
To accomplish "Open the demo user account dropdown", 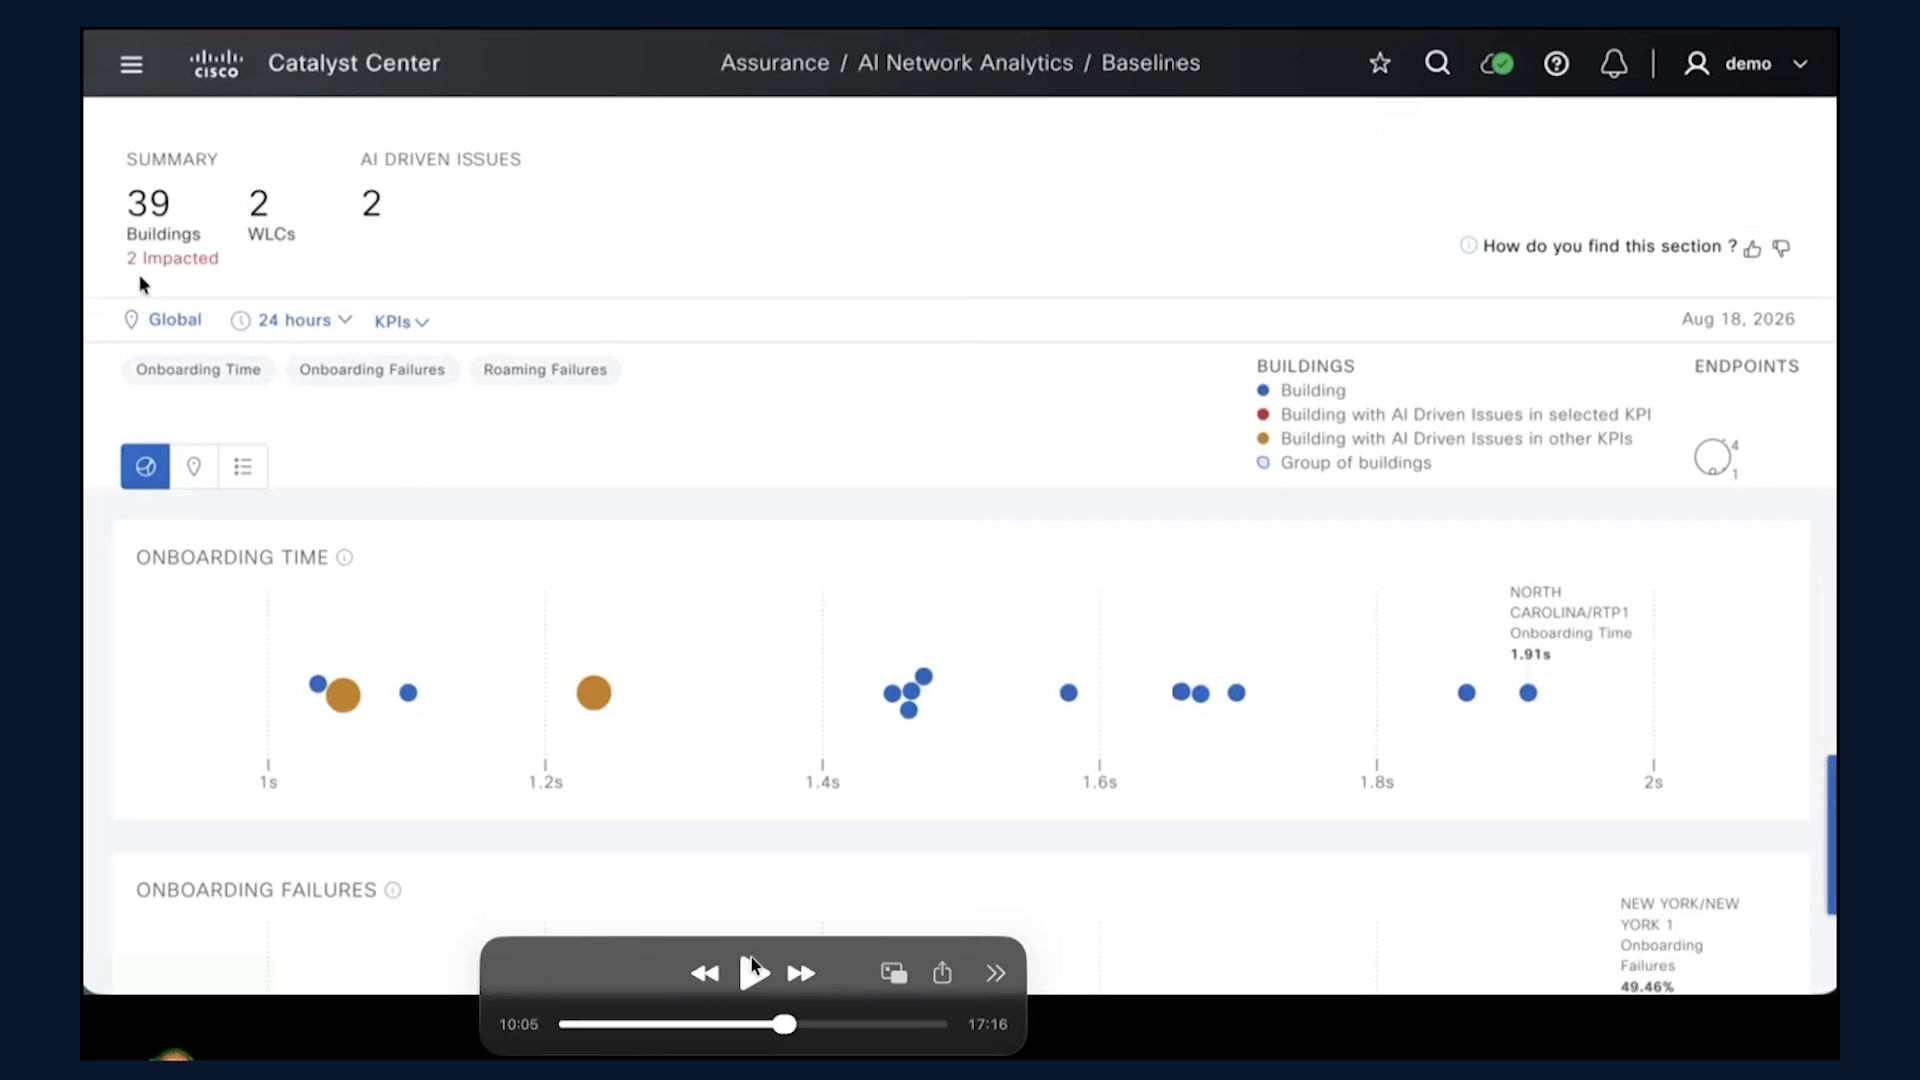I will [x=1747, y=64].
